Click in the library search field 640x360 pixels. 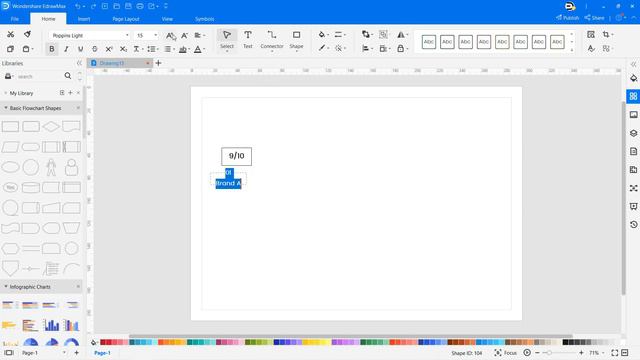39,76
